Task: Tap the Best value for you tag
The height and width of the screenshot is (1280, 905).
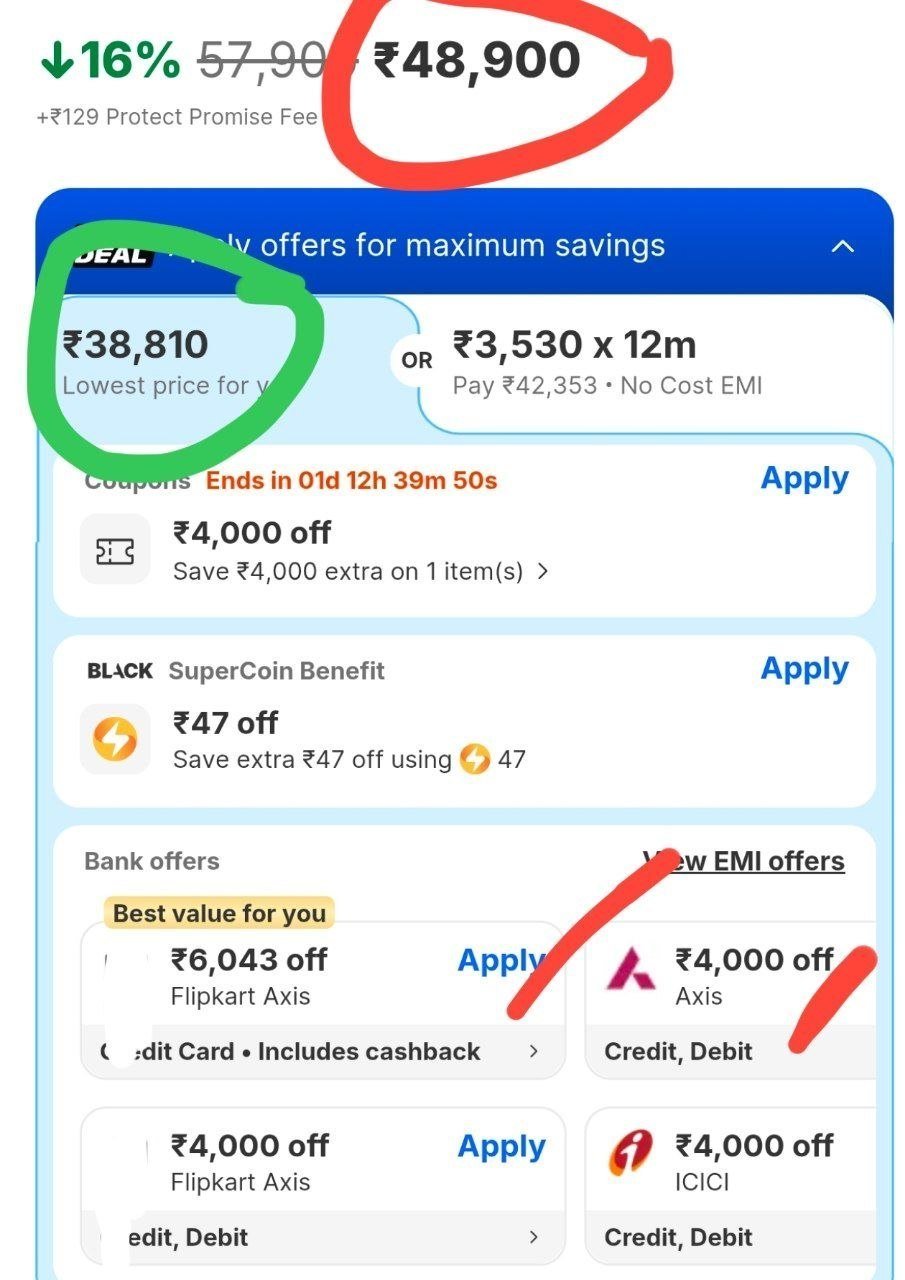Action: pos(219,913)
